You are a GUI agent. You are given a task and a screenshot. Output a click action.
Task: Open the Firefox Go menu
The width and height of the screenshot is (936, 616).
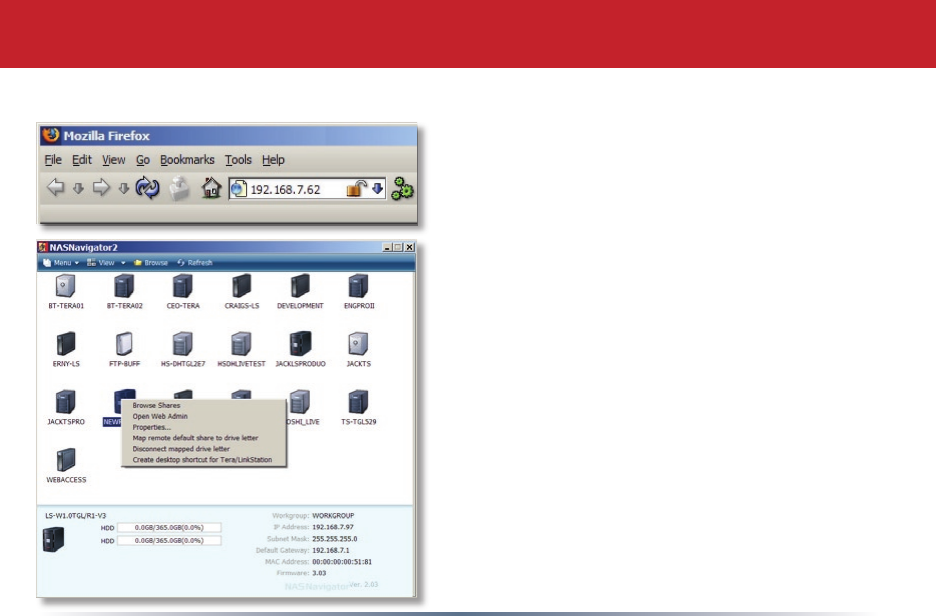click(x=143, y=160)
